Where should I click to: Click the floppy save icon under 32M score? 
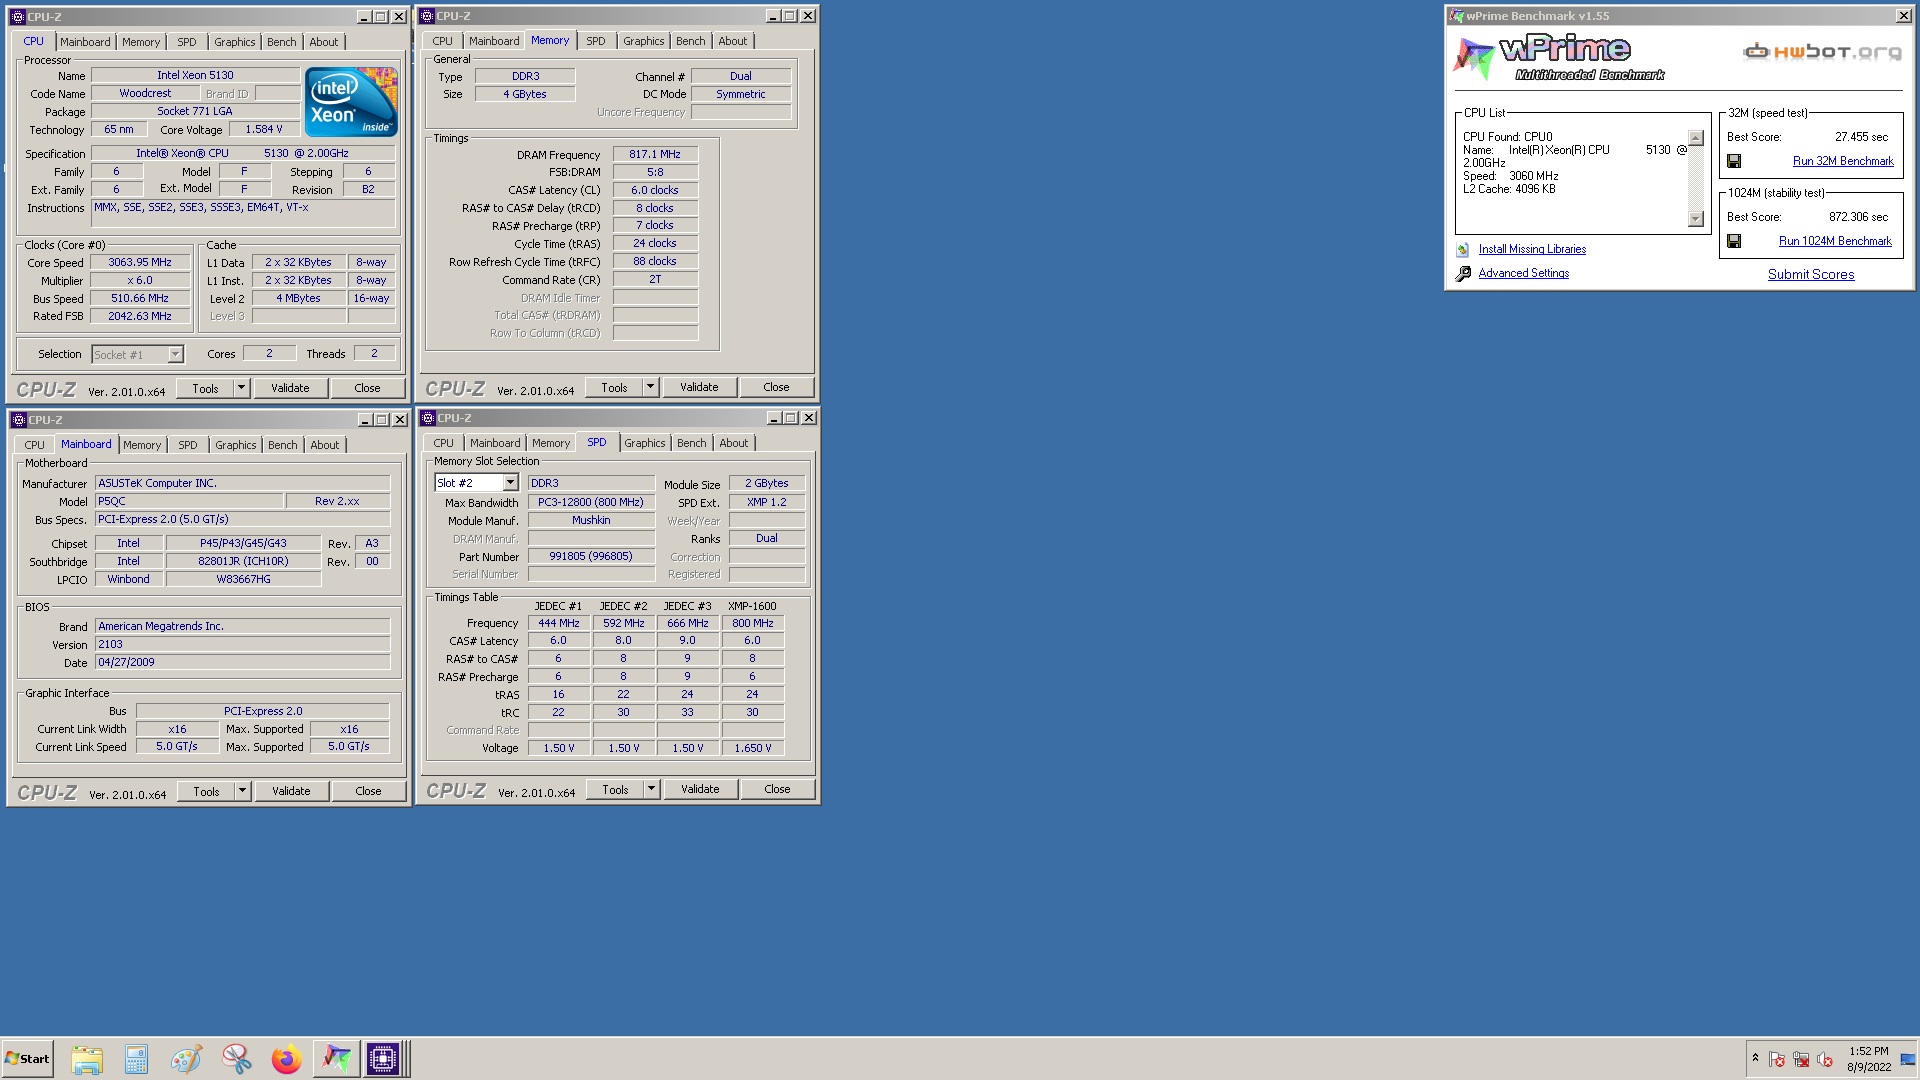point(1734,161)
